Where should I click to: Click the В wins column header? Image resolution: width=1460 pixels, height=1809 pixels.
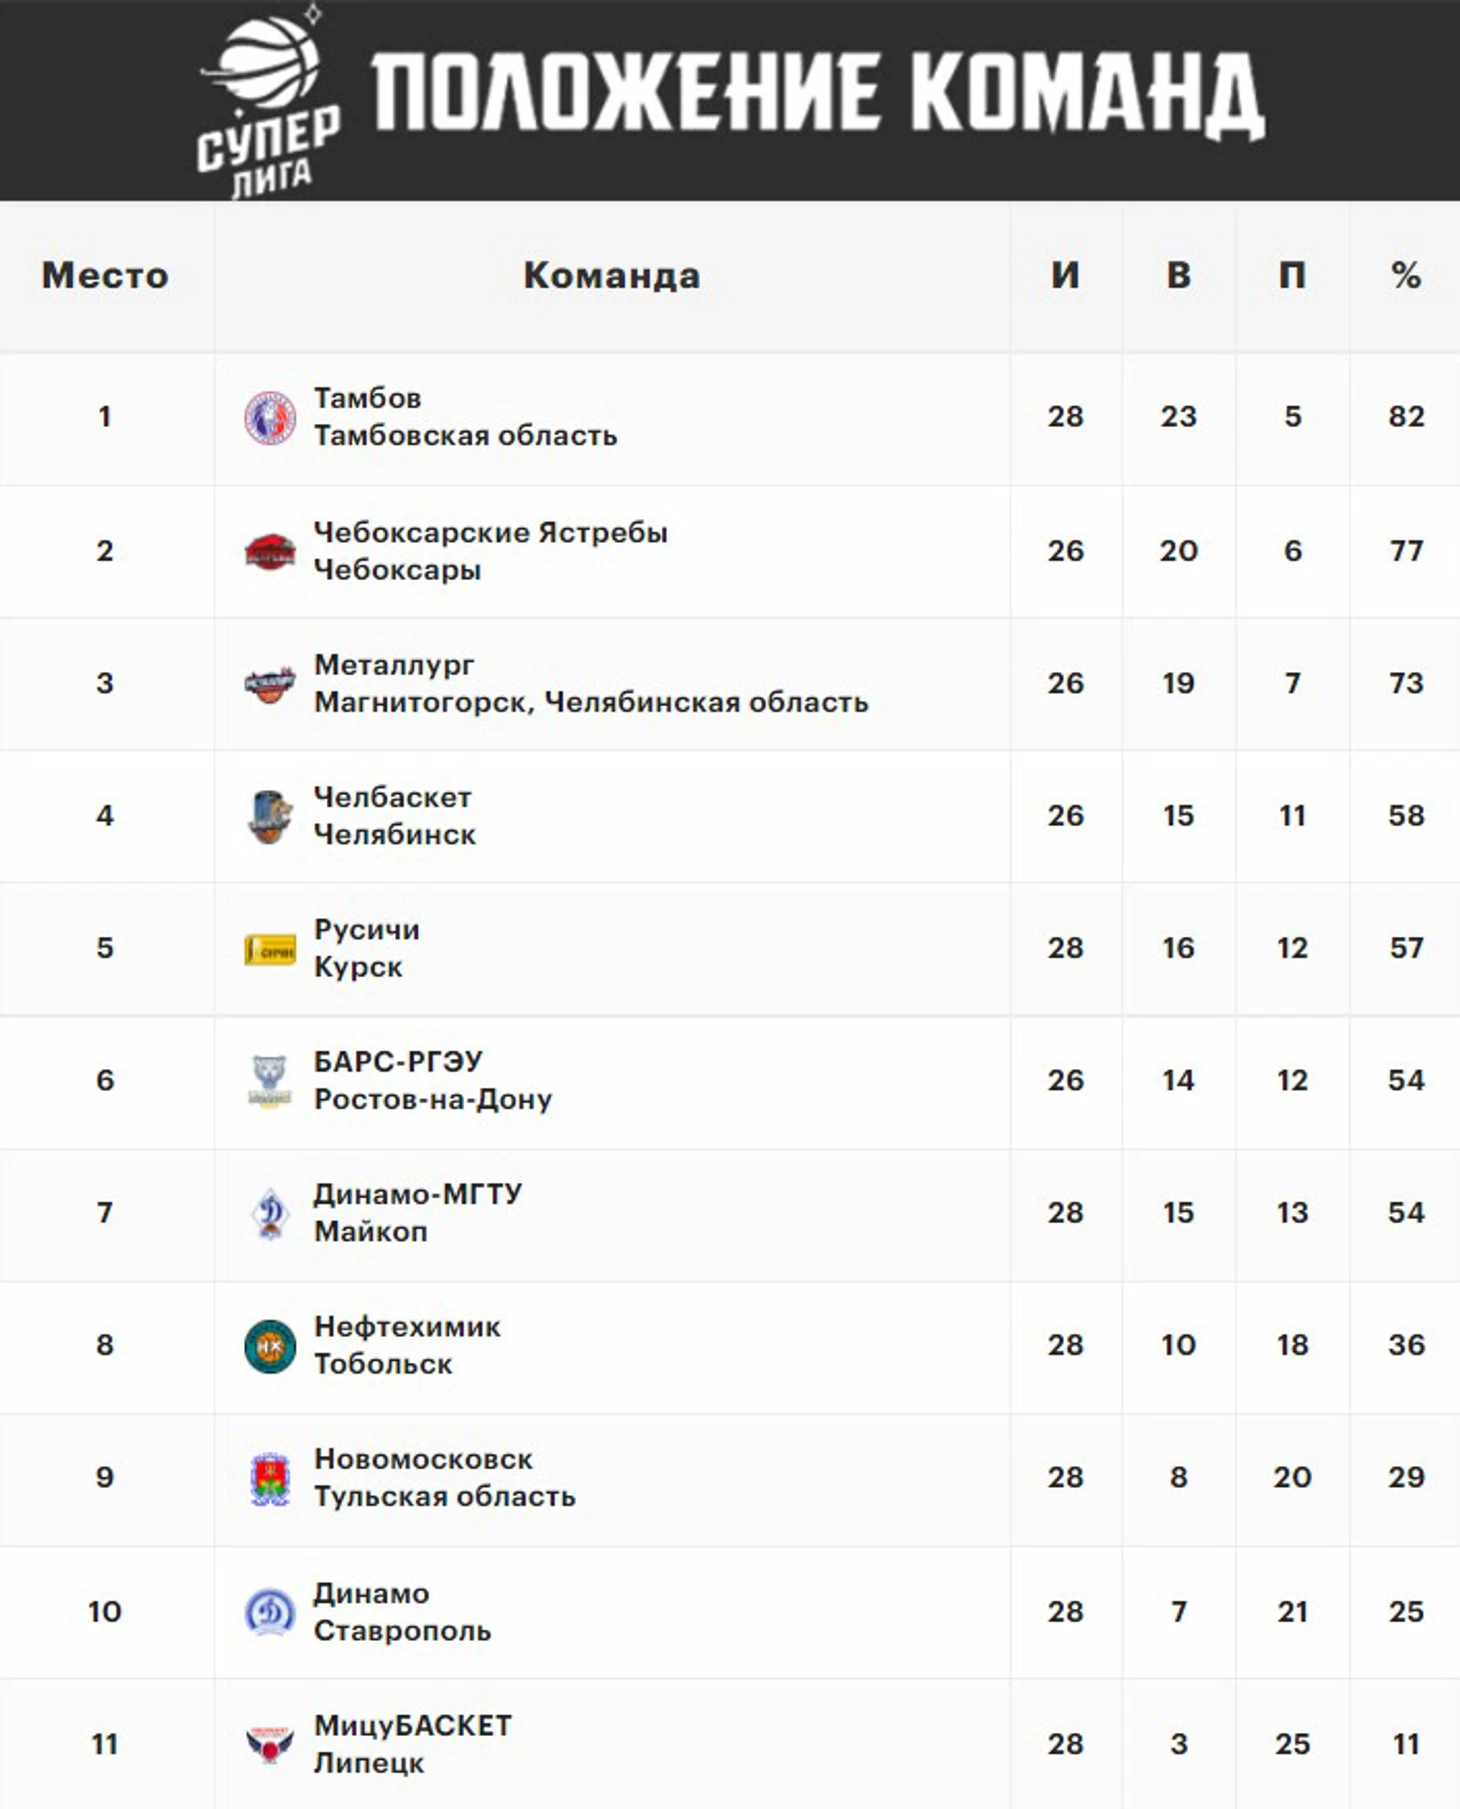click(1179, 275)
